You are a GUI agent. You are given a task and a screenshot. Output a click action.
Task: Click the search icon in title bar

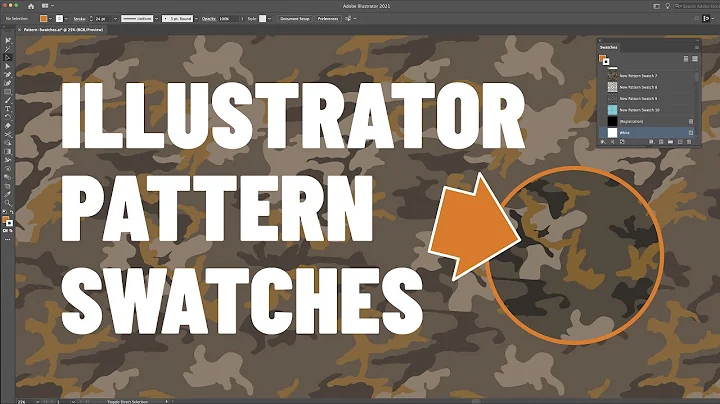pyautogui.click(x=677, y=6)
